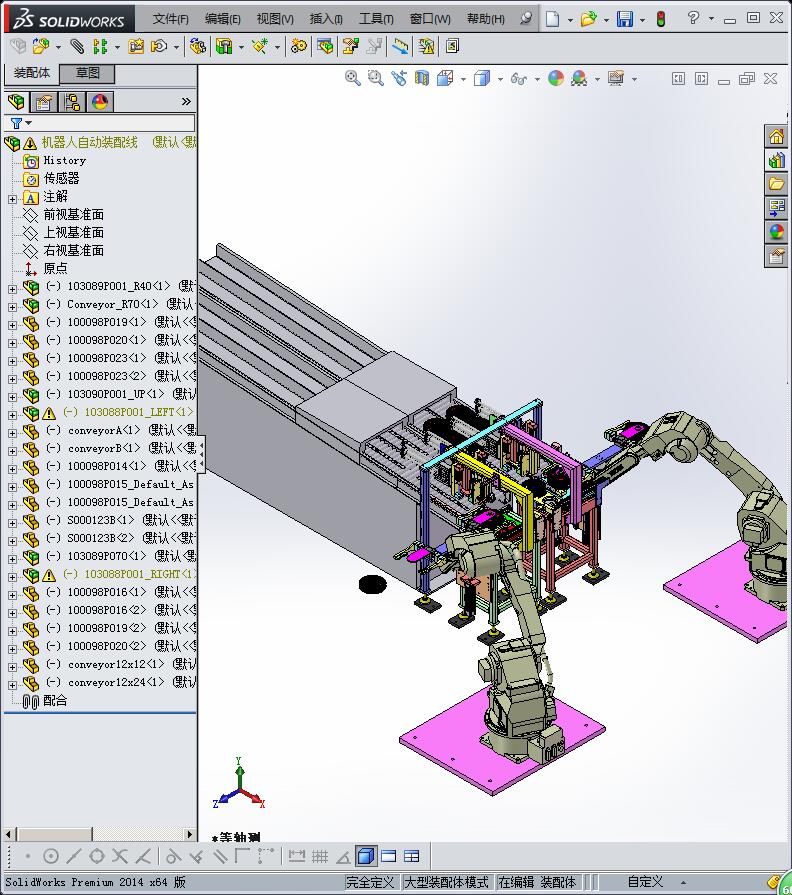This screenshot has height=895, width=792.
Task: Click the Display style cube icon
Action: click(482, 78)
